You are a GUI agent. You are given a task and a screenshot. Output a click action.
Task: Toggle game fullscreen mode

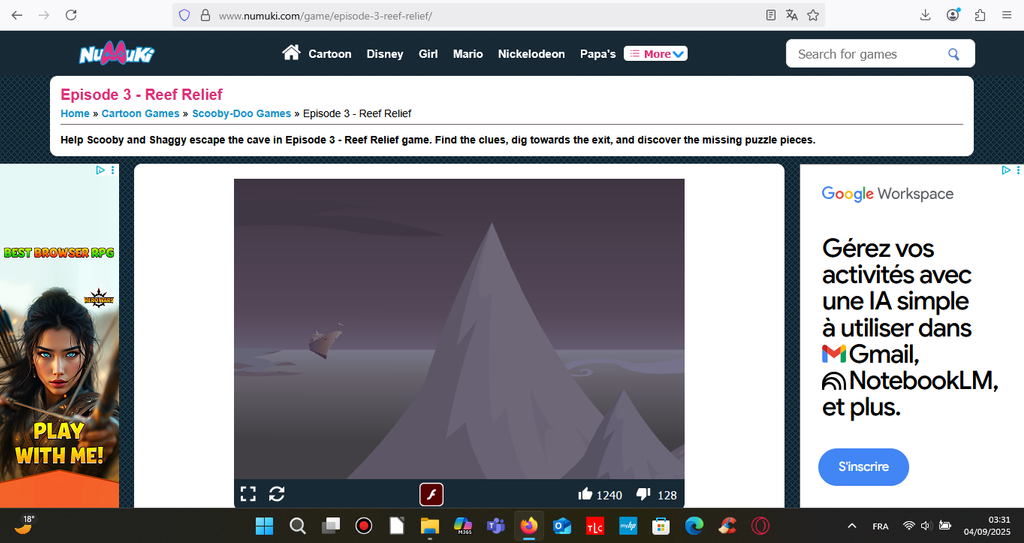coord(248,494)
